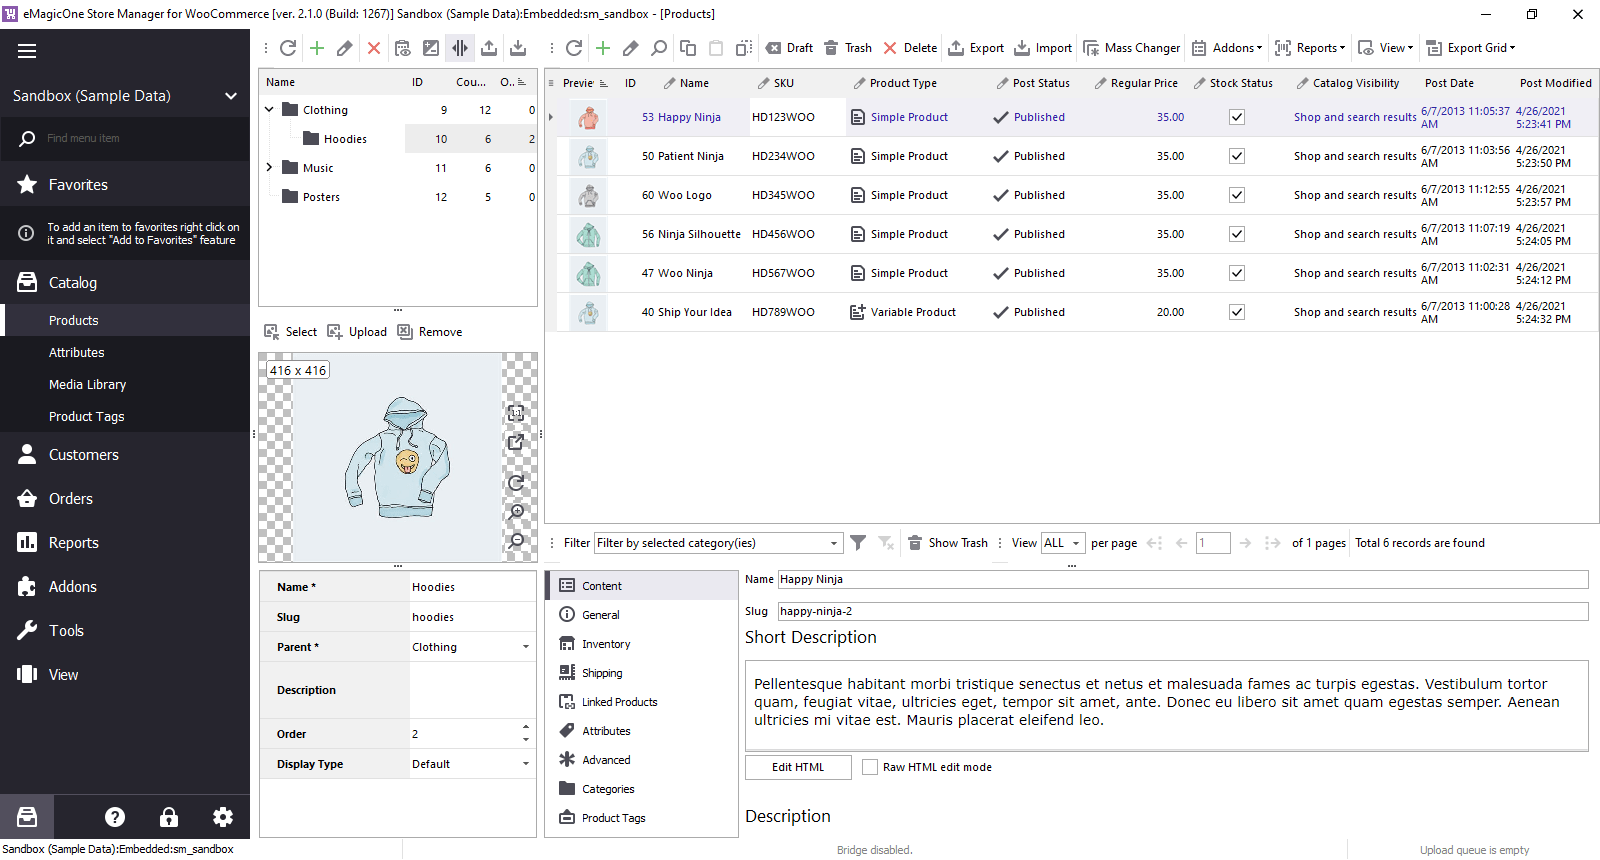Toggle stock status checkbox for Patient Ninja
This screenshot has width=1600, height=860.
coord(1237,156)
